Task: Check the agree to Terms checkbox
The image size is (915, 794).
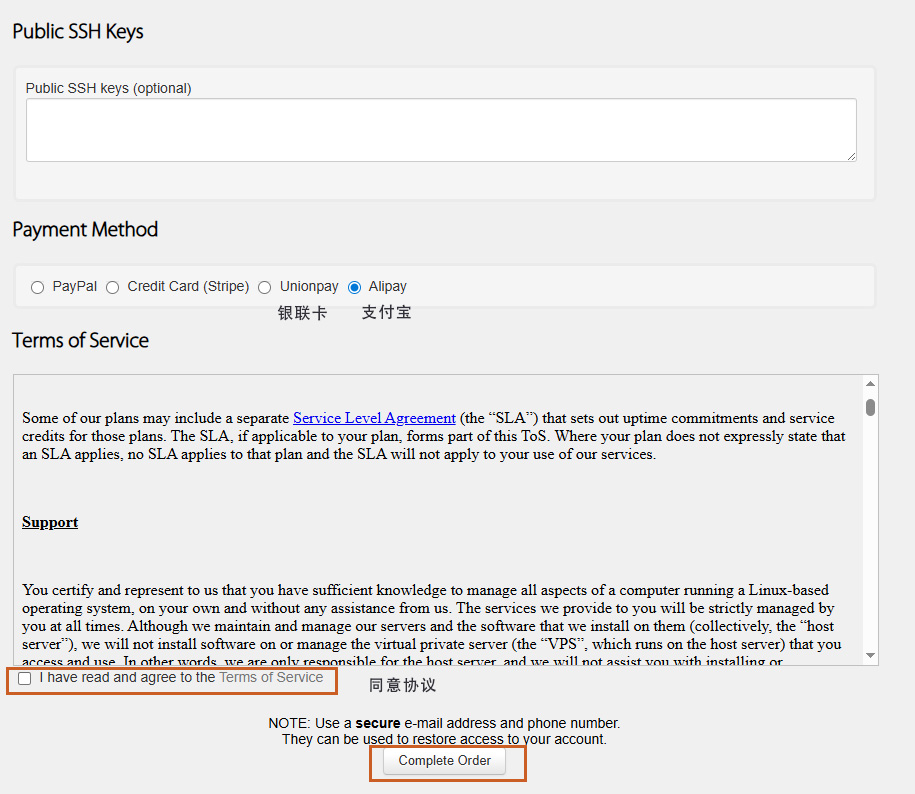Action: click(25, 679)
